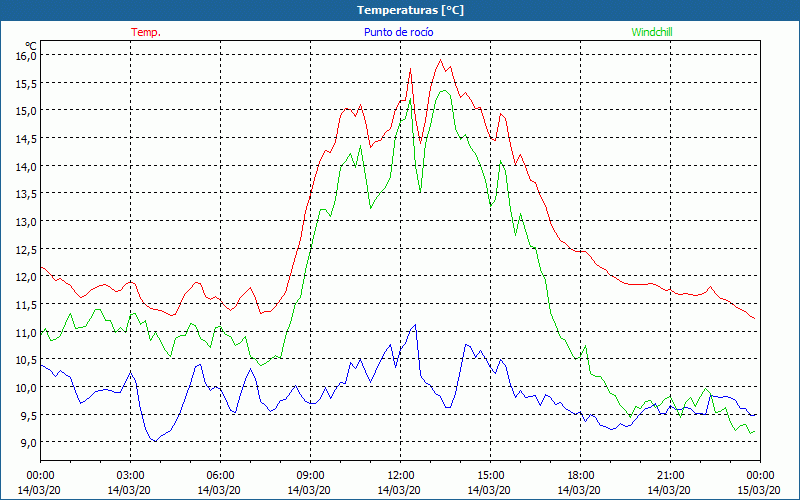Click the 11,5 y-axis value
The height and width of the screenshot is (500, 800).
[x=27, y=305]
